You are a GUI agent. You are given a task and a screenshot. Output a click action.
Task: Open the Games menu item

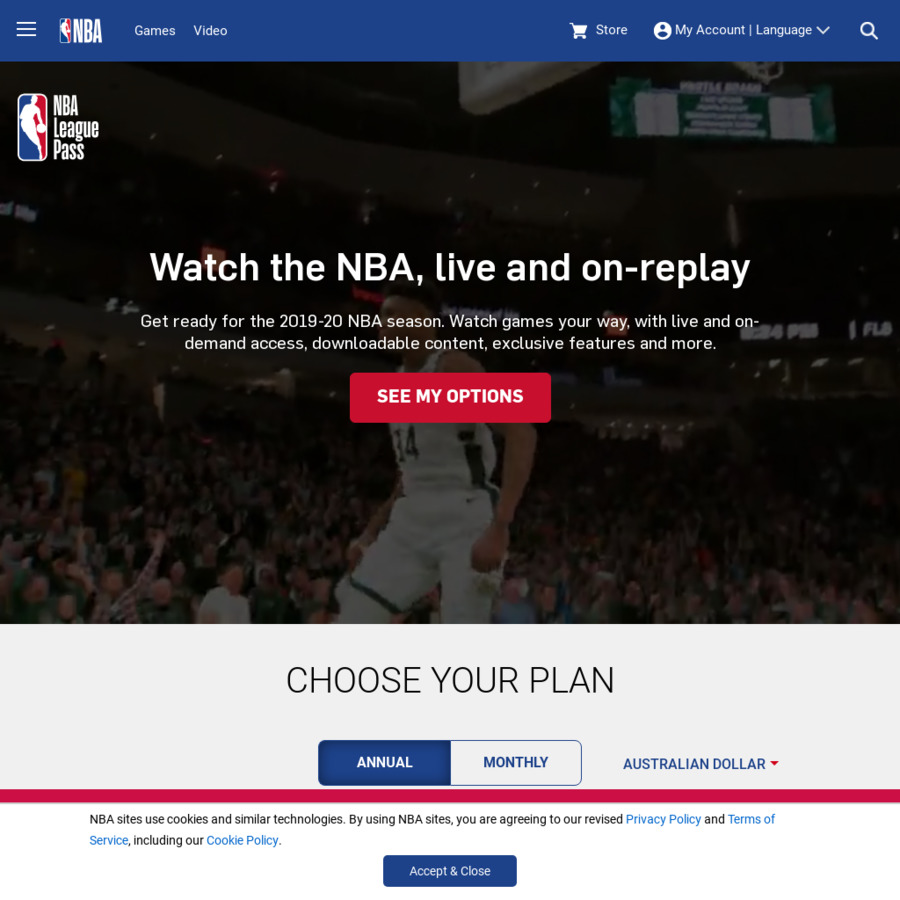click(x=155, y=30)
